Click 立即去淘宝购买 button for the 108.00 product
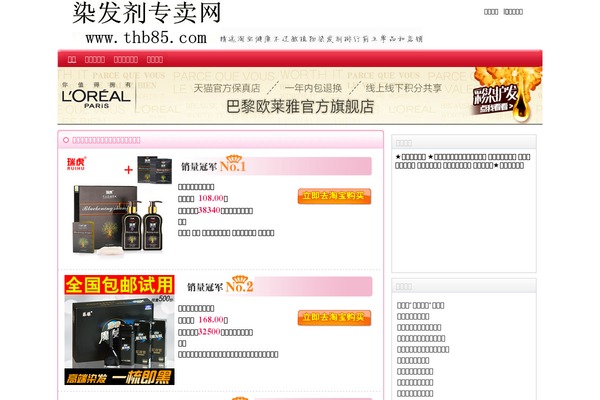600x400 pixels. [334, 196]
